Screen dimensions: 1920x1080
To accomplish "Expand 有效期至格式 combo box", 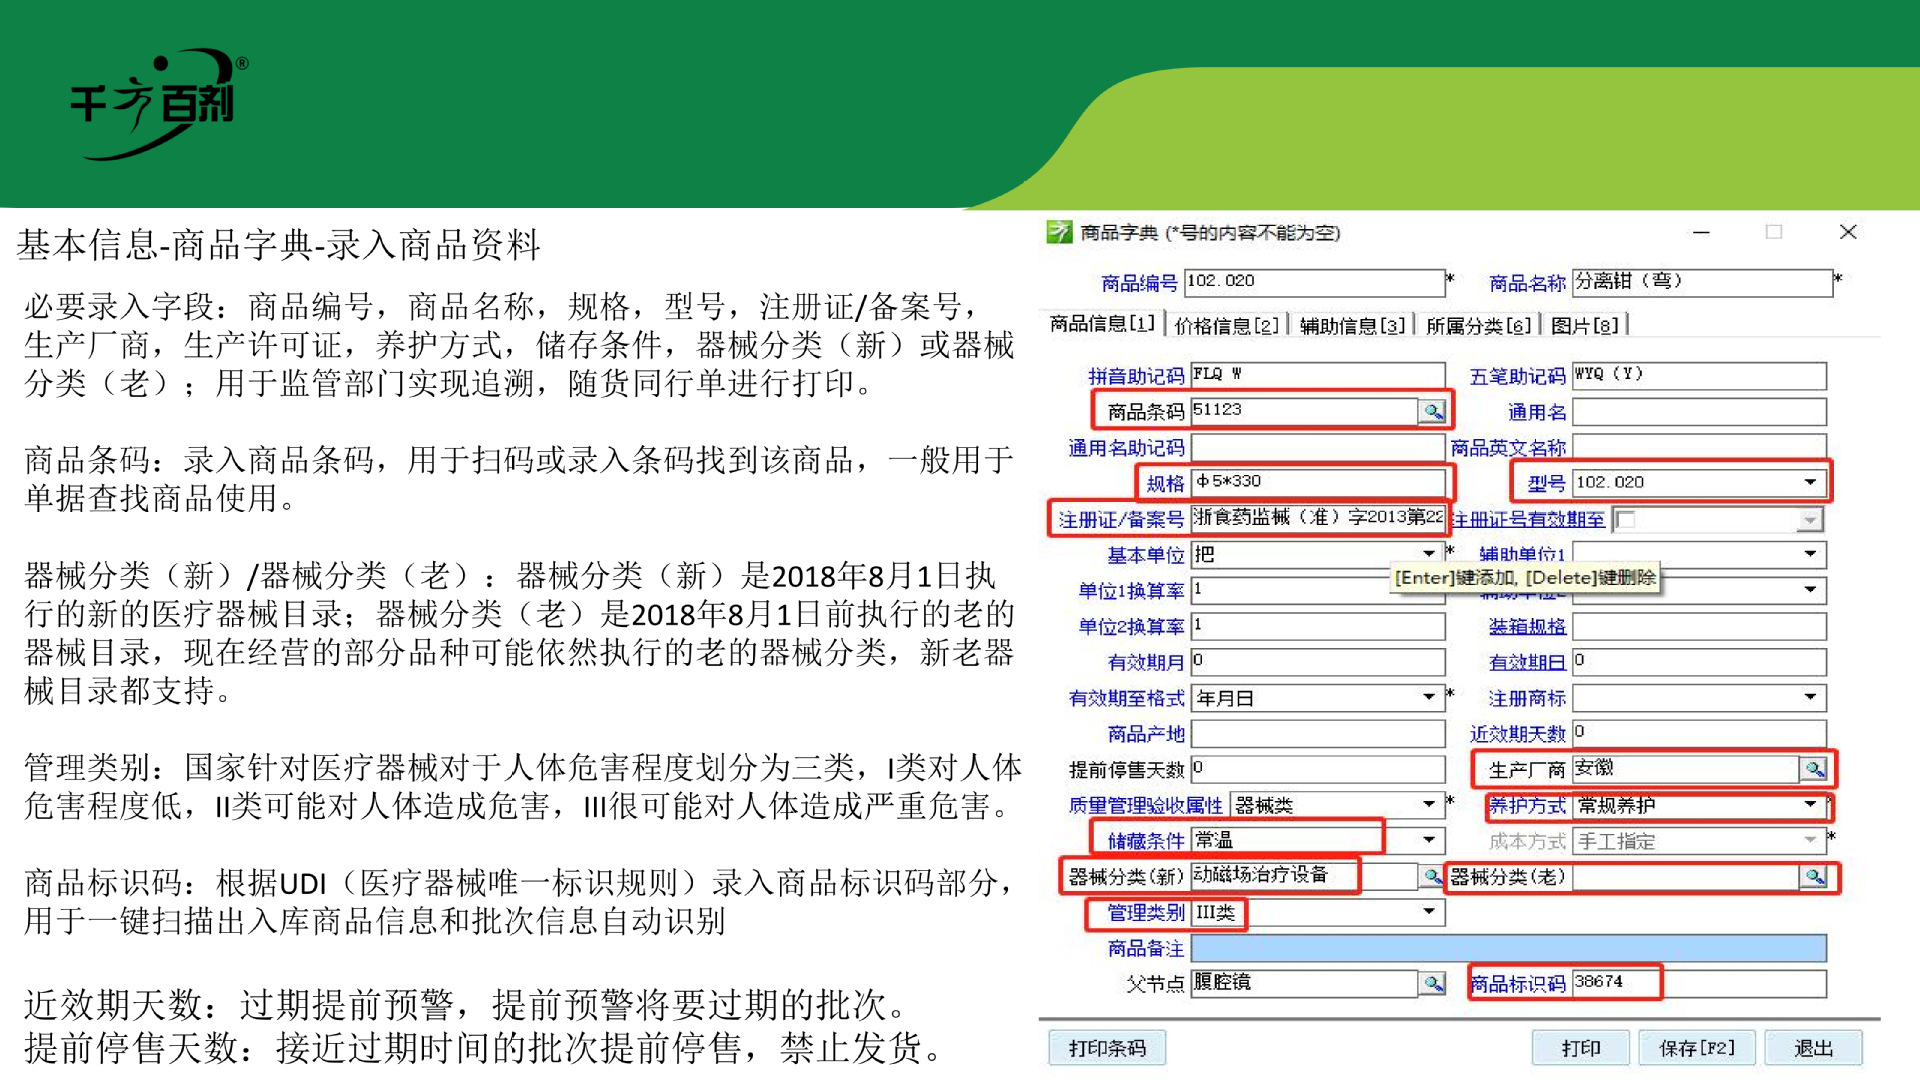I will coord(1429,697).
